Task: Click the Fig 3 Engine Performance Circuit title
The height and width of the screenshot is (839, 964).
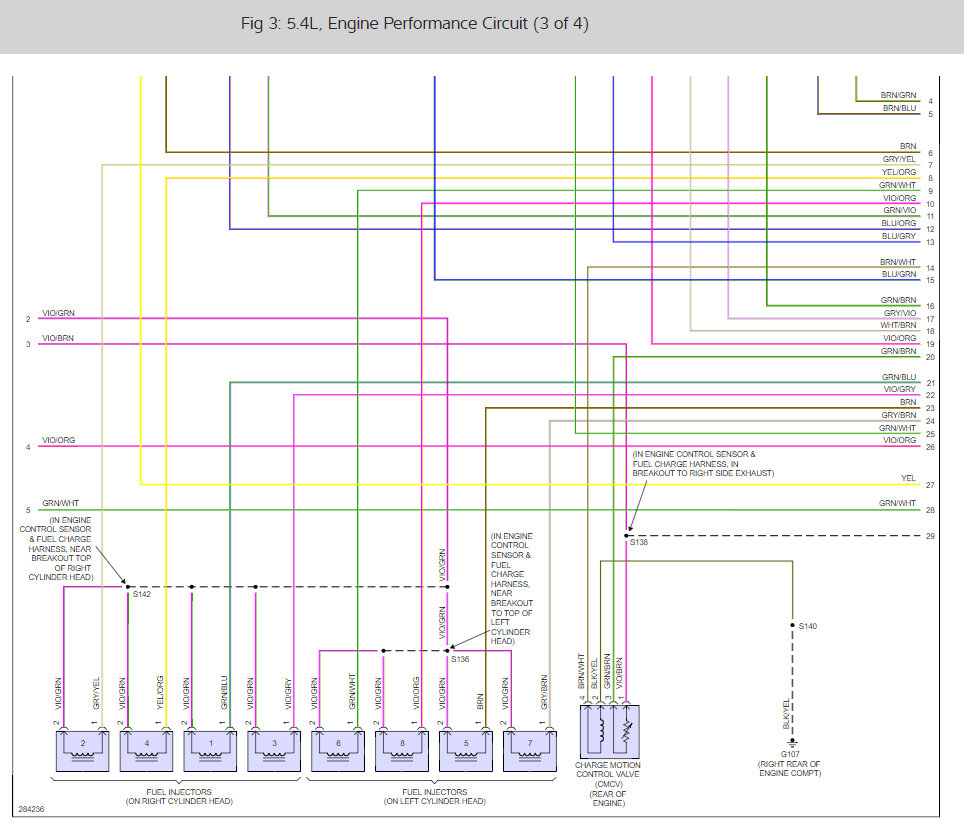Action: click(415, 23)
